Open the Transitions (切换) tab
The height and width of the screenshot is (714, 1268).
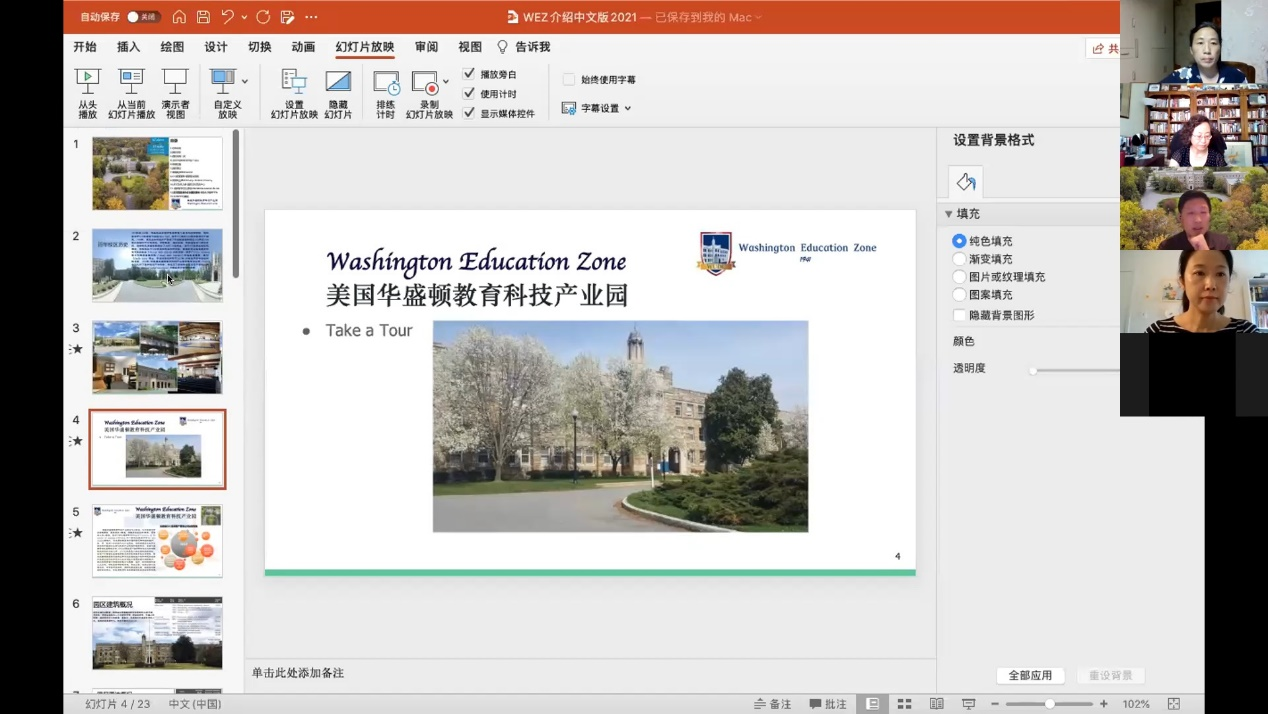(x=259, y=47)
